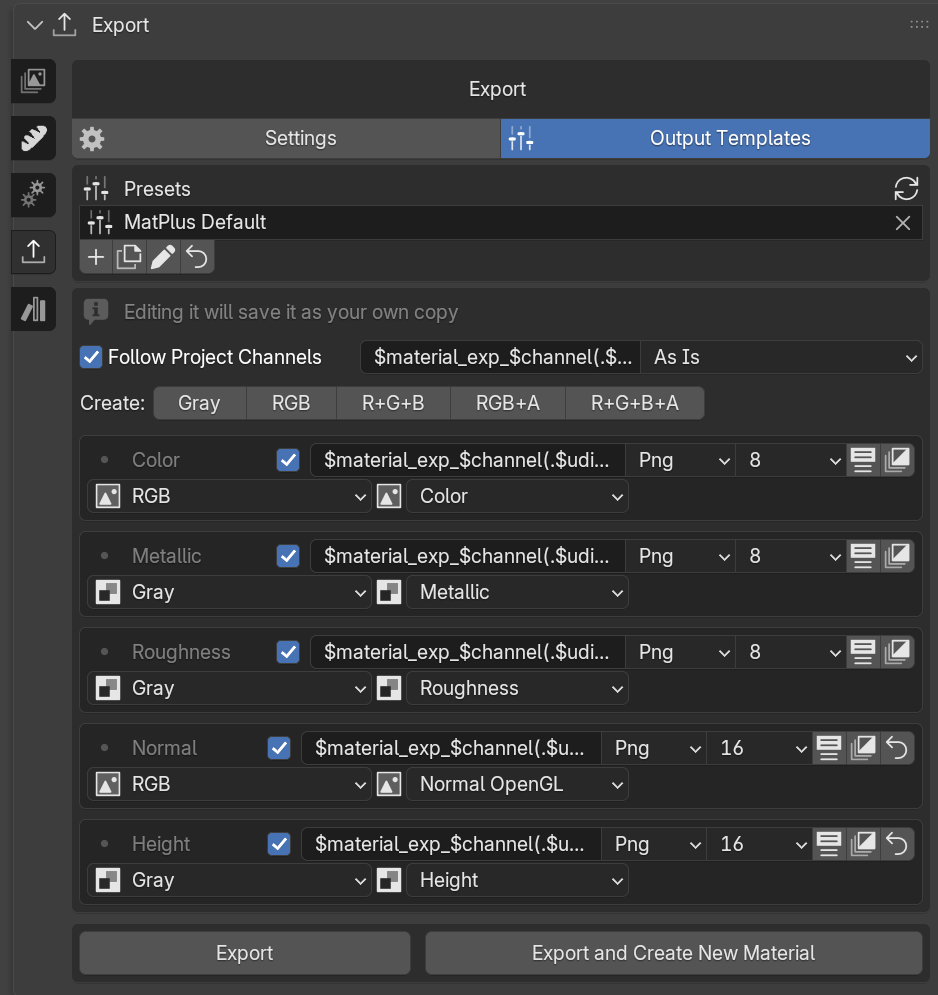Image resolution: width=938 pixels, height=995 pixels.
Task: Open Height row bit depth 16 dropdown
Action: point(759,844)
